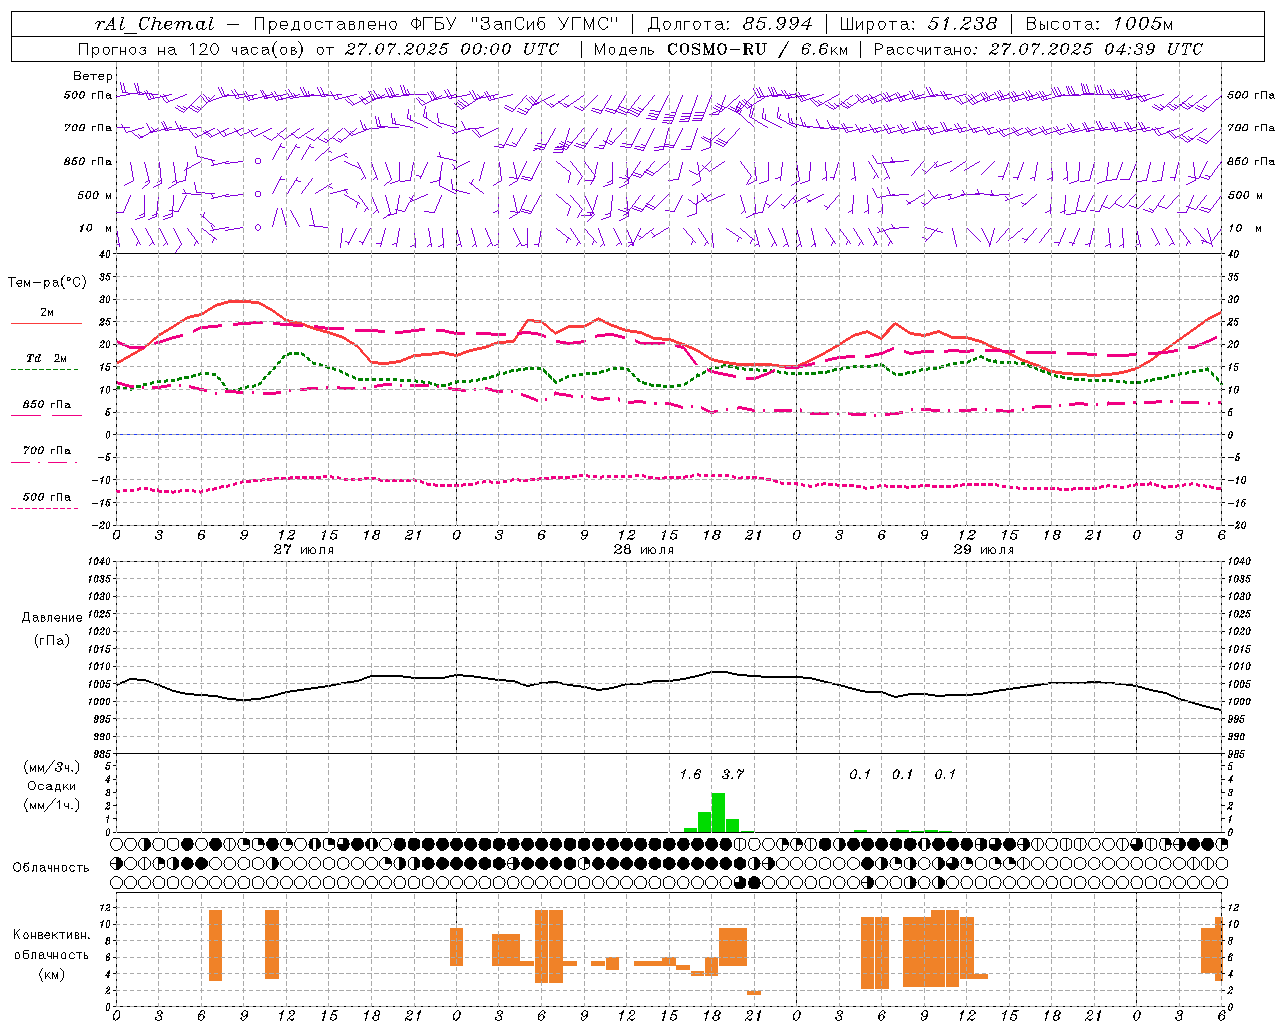This screenshot has height=1024, width=1280.
Task: Click the dashed line sample under Td 2м
Action: click(45, 370)
